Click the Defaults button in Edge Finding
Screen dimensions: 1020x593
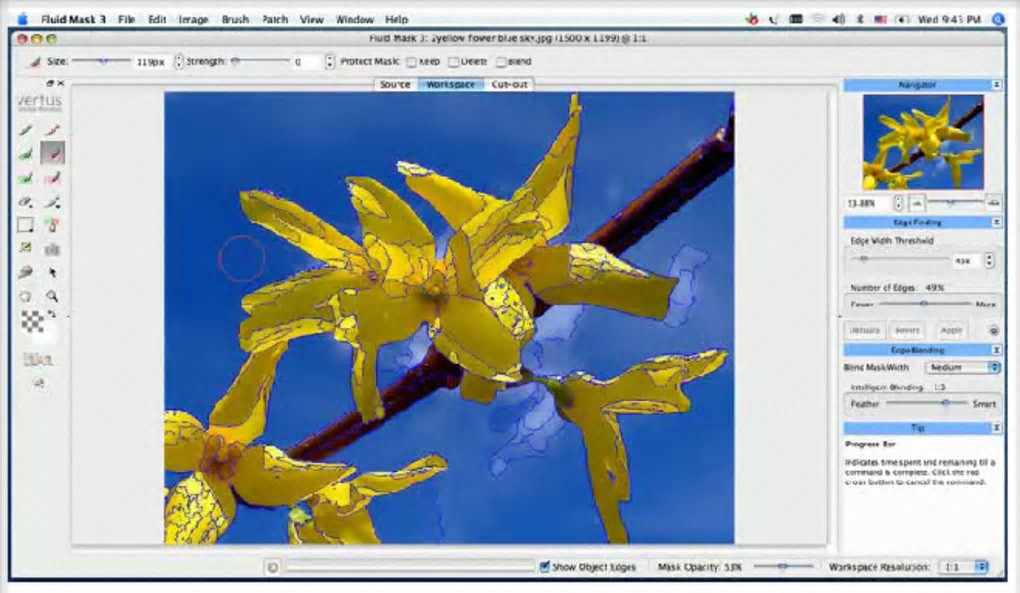pyautogui.click(x=865, y=330)
